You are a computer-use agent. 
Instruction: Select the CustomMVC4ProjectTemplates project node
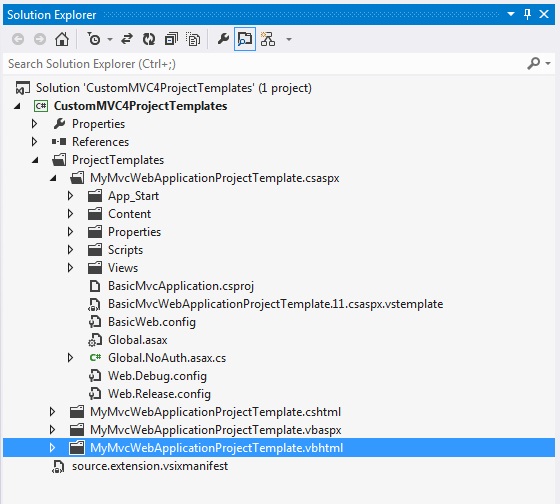[140, 106]
